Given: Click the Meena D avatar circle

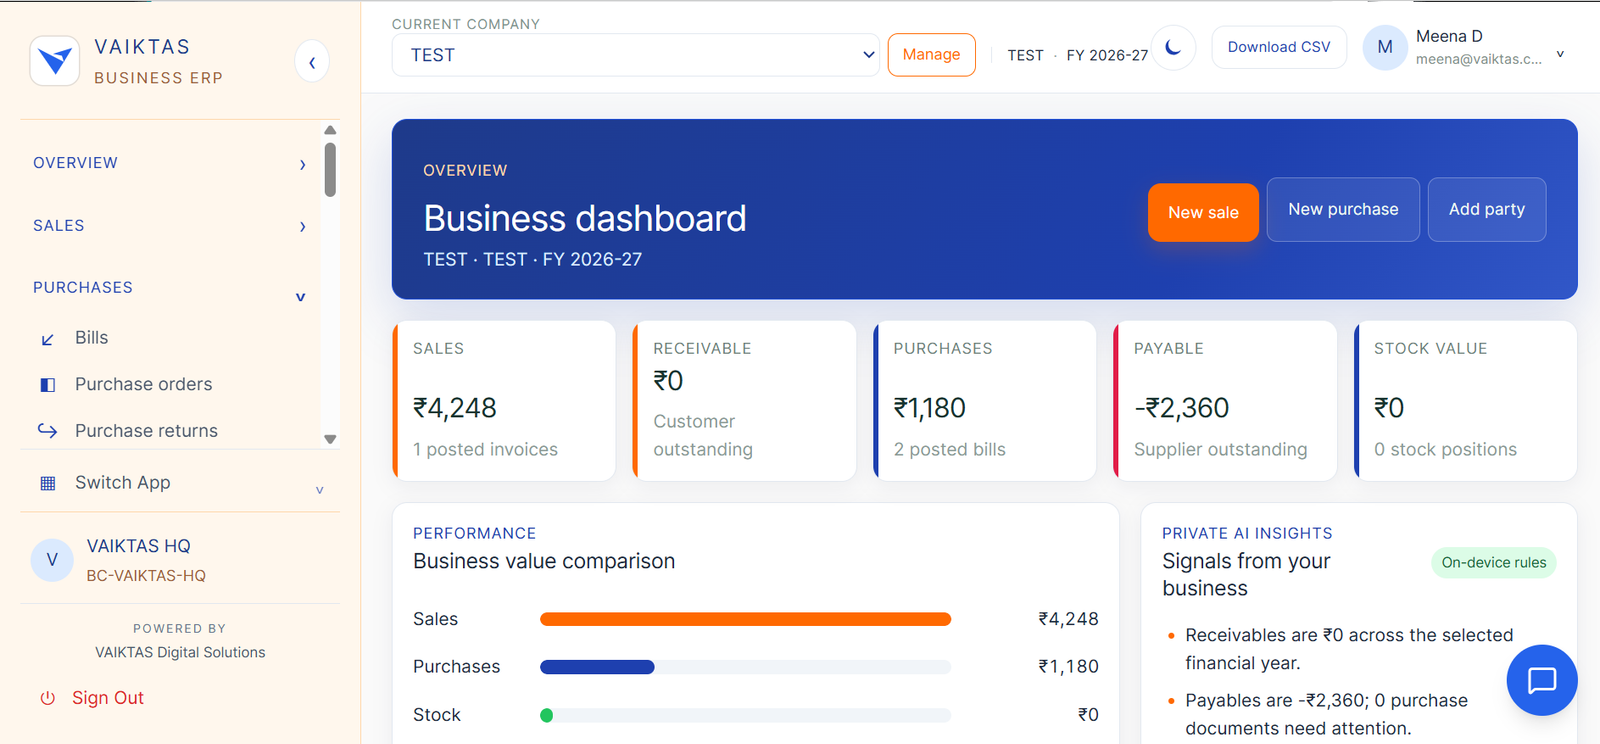Looking at the screenshot, I should pos(1385,47).
